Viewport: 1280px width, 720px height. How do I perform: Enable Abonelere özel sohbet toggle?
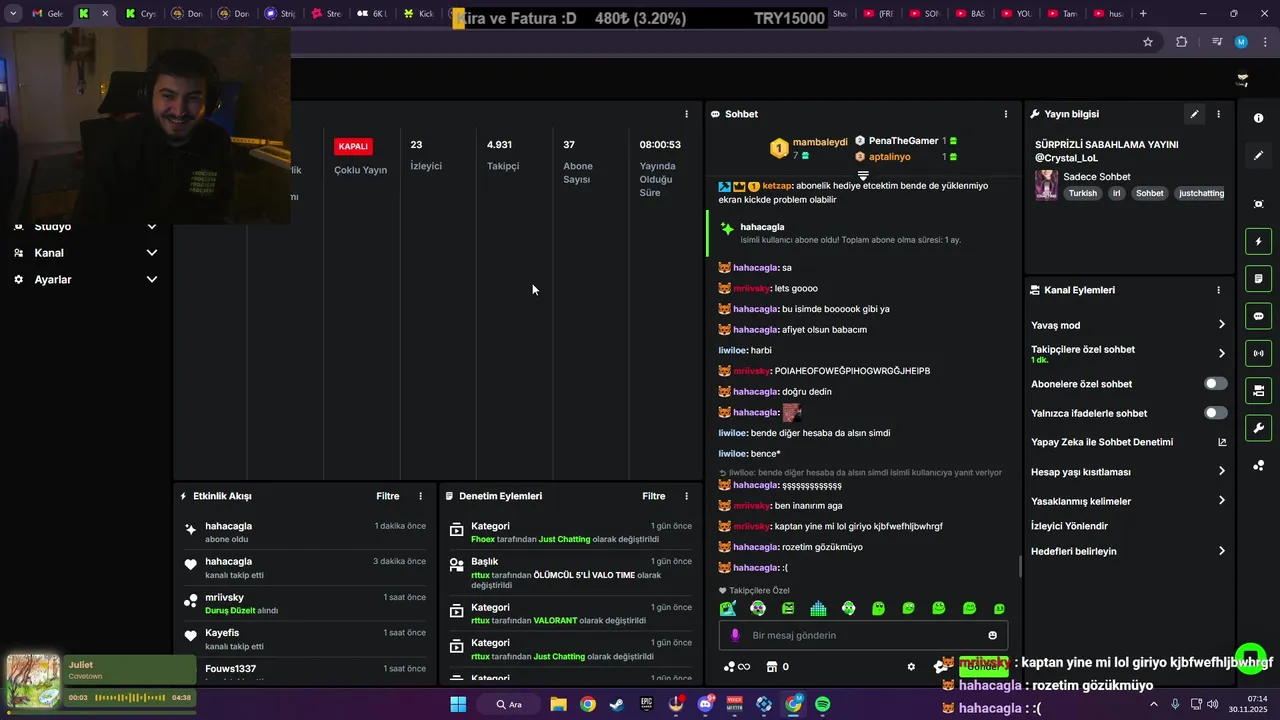(1215, 384)
